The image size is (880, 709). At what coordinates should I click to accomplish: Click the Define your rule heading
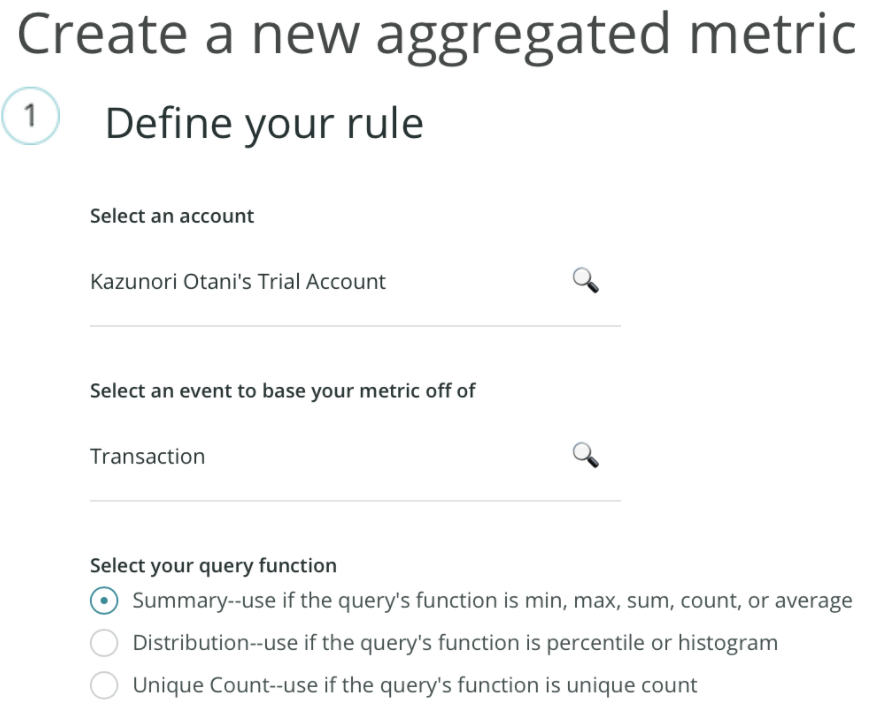click(264, 124)
